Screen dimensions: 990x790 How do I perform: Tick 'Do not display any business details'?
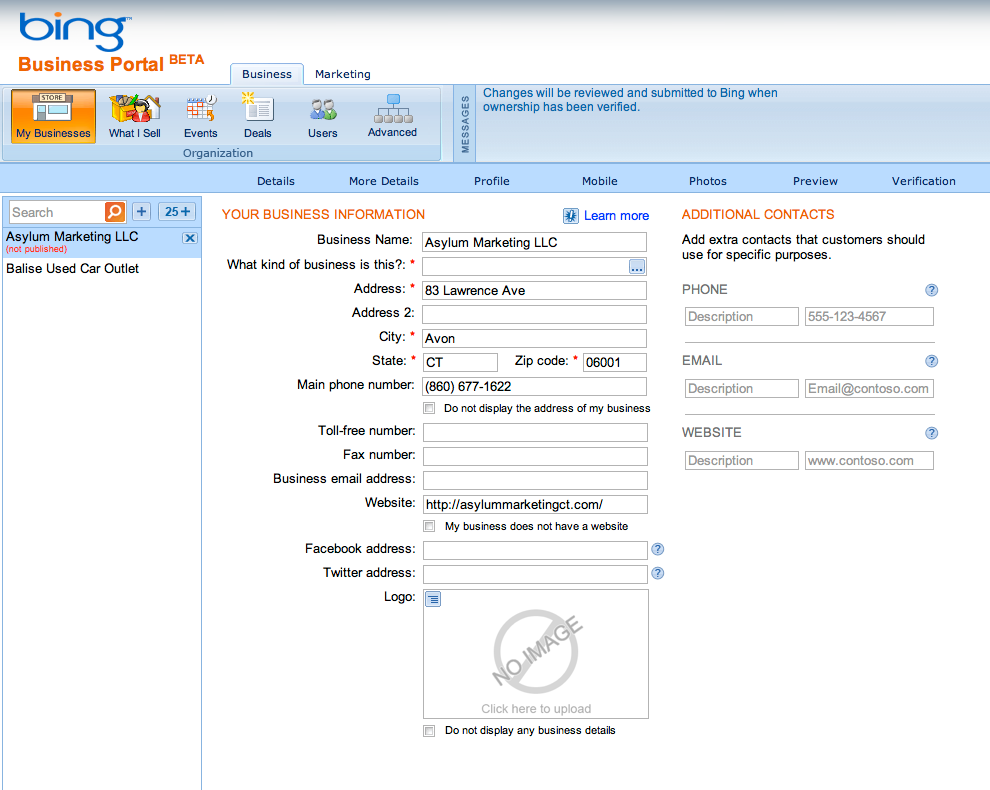coord(429,731)
